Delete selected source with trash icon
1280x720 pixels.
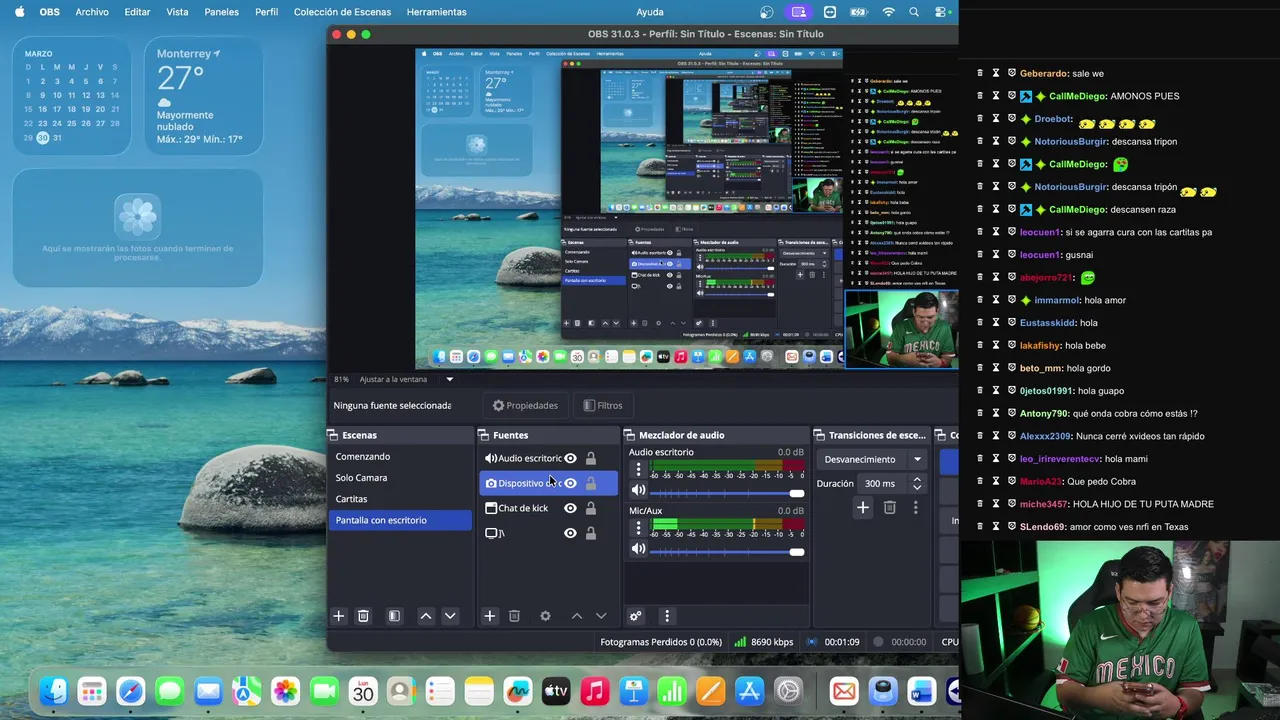(514, 616)
